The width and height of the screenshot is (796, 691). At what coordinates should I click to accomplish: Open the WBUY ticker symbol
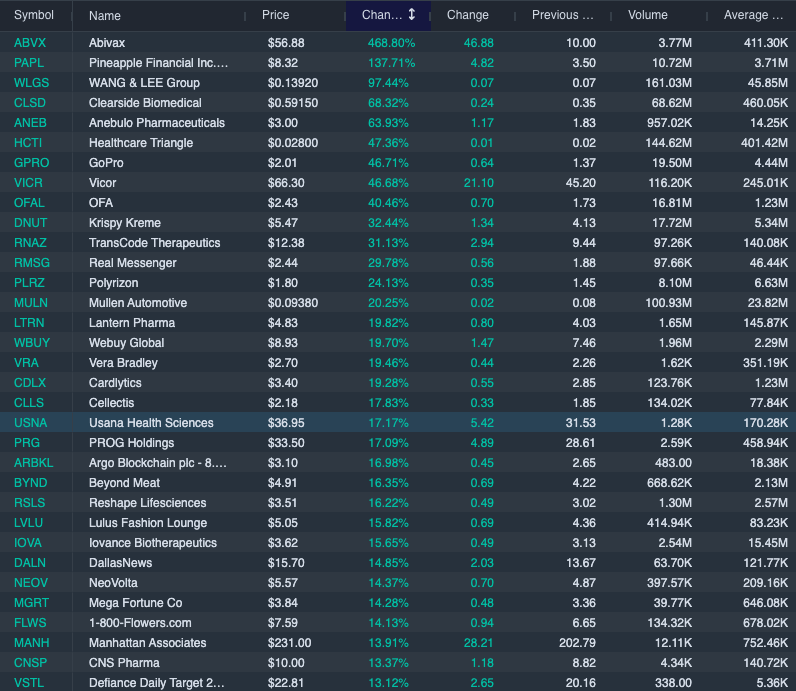(32, 343)
